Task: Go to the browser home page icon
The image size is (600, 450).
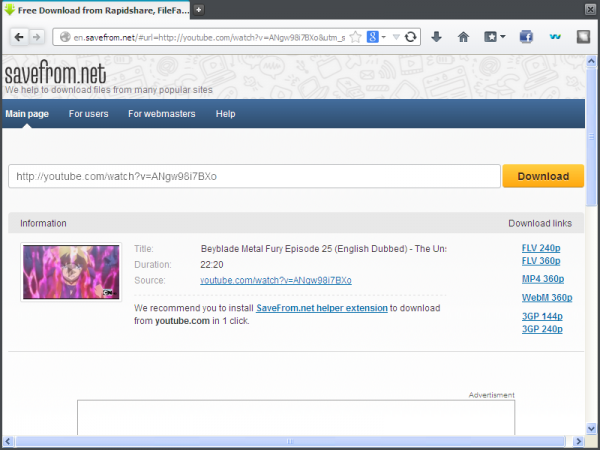Action: (x=463, y=37)
